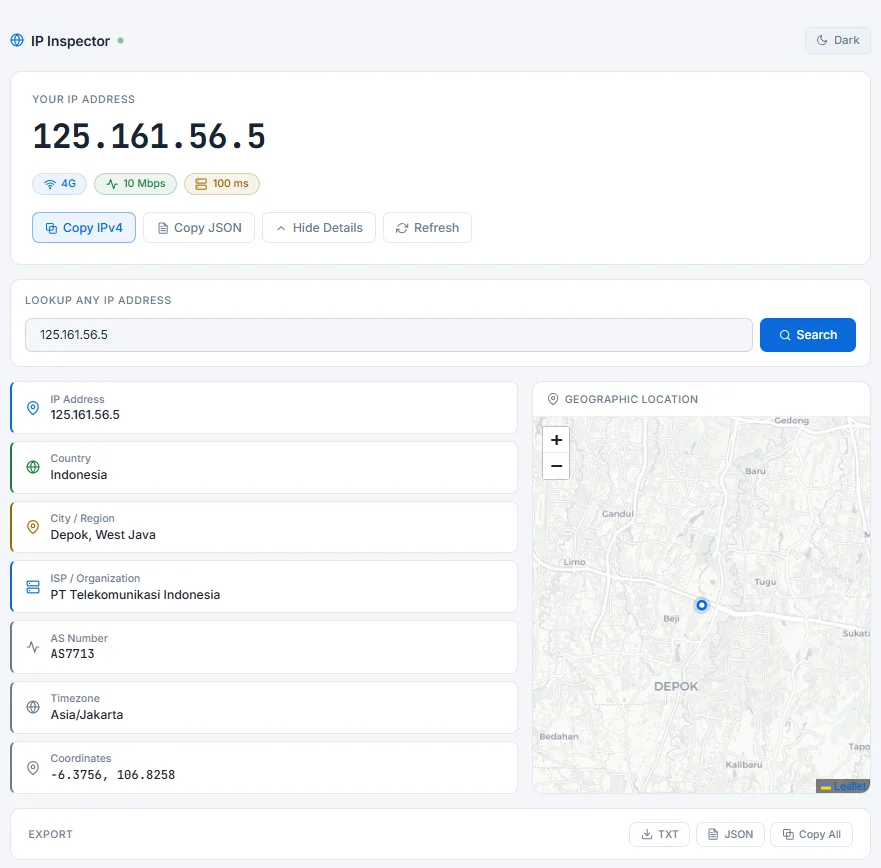Click the green status dot beside IP Inspector
Image resolution: width=881 pixels, height=868 pixels.
(x=120, y=40)
